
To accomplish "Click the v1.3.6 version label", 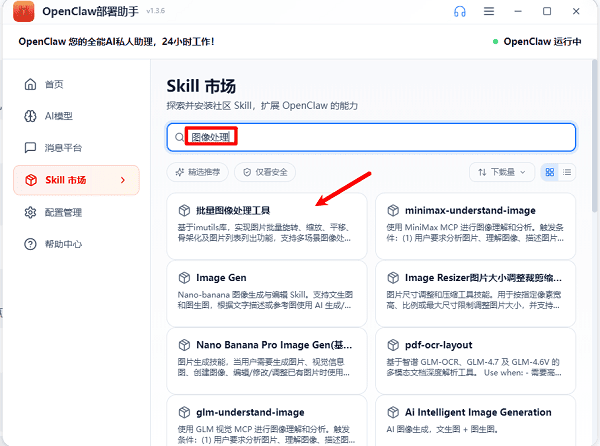I will point(155,11).
